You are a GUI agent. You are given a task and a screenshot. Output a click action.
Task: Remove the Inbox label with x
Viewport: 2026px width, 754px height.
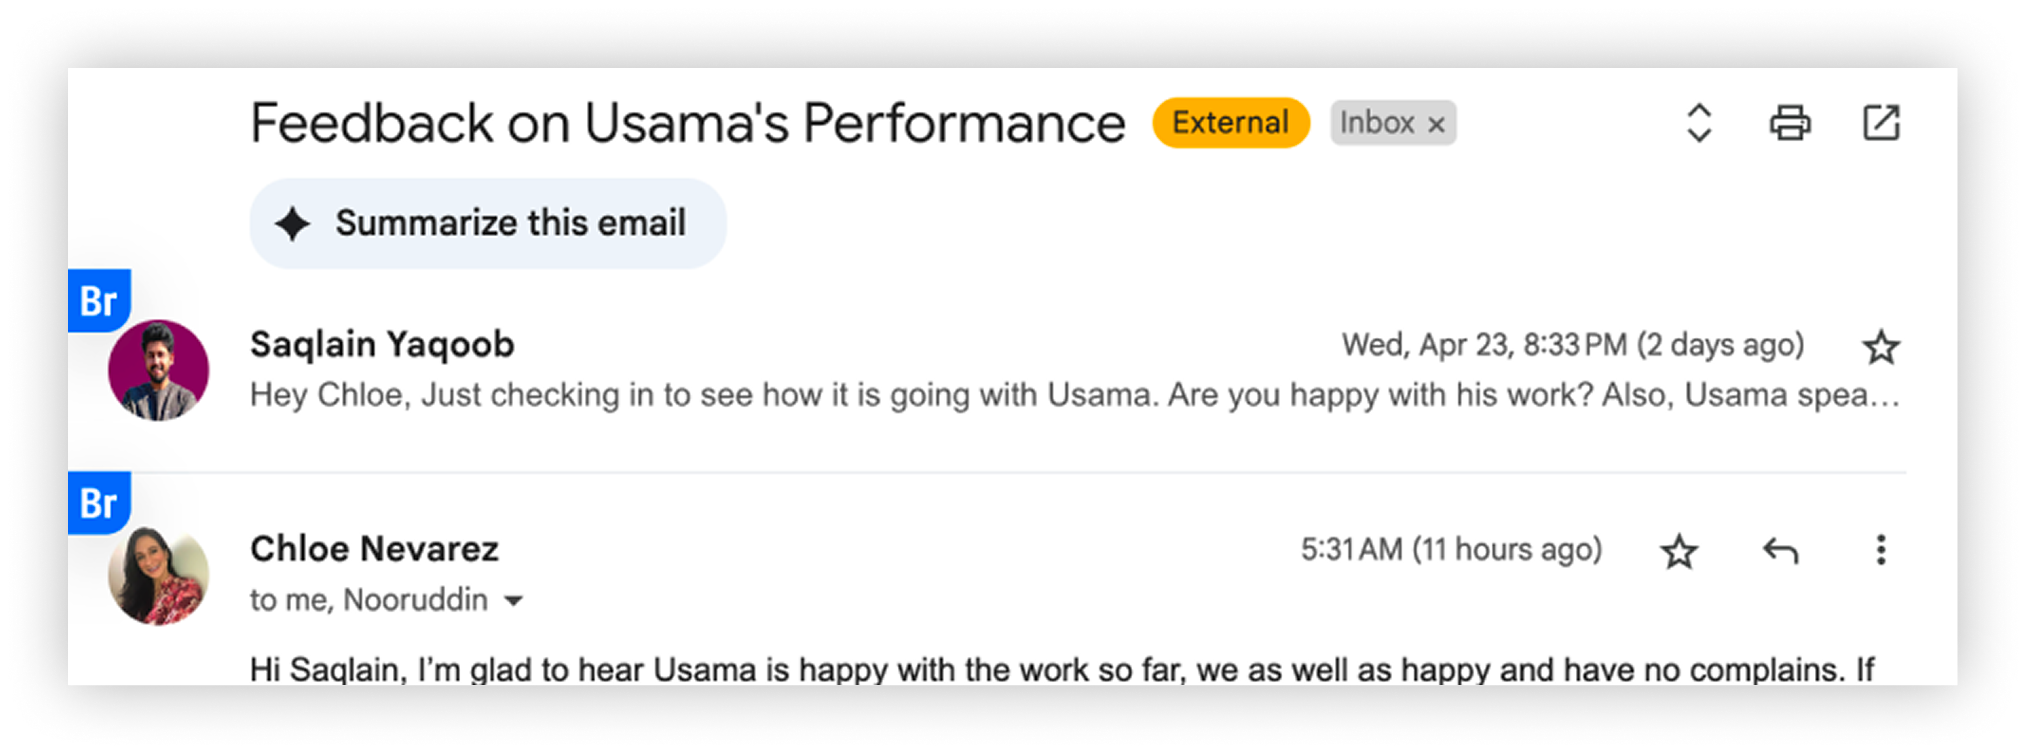coord(1436,124)
